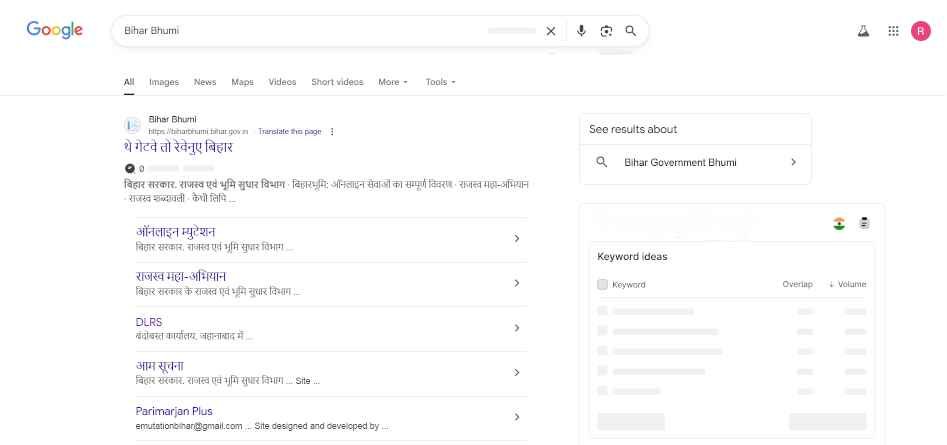The width and height of the screenshot is (947, 445).
Task: Open the Parimarjan Plus sitelink
Action: pos(174,411)
